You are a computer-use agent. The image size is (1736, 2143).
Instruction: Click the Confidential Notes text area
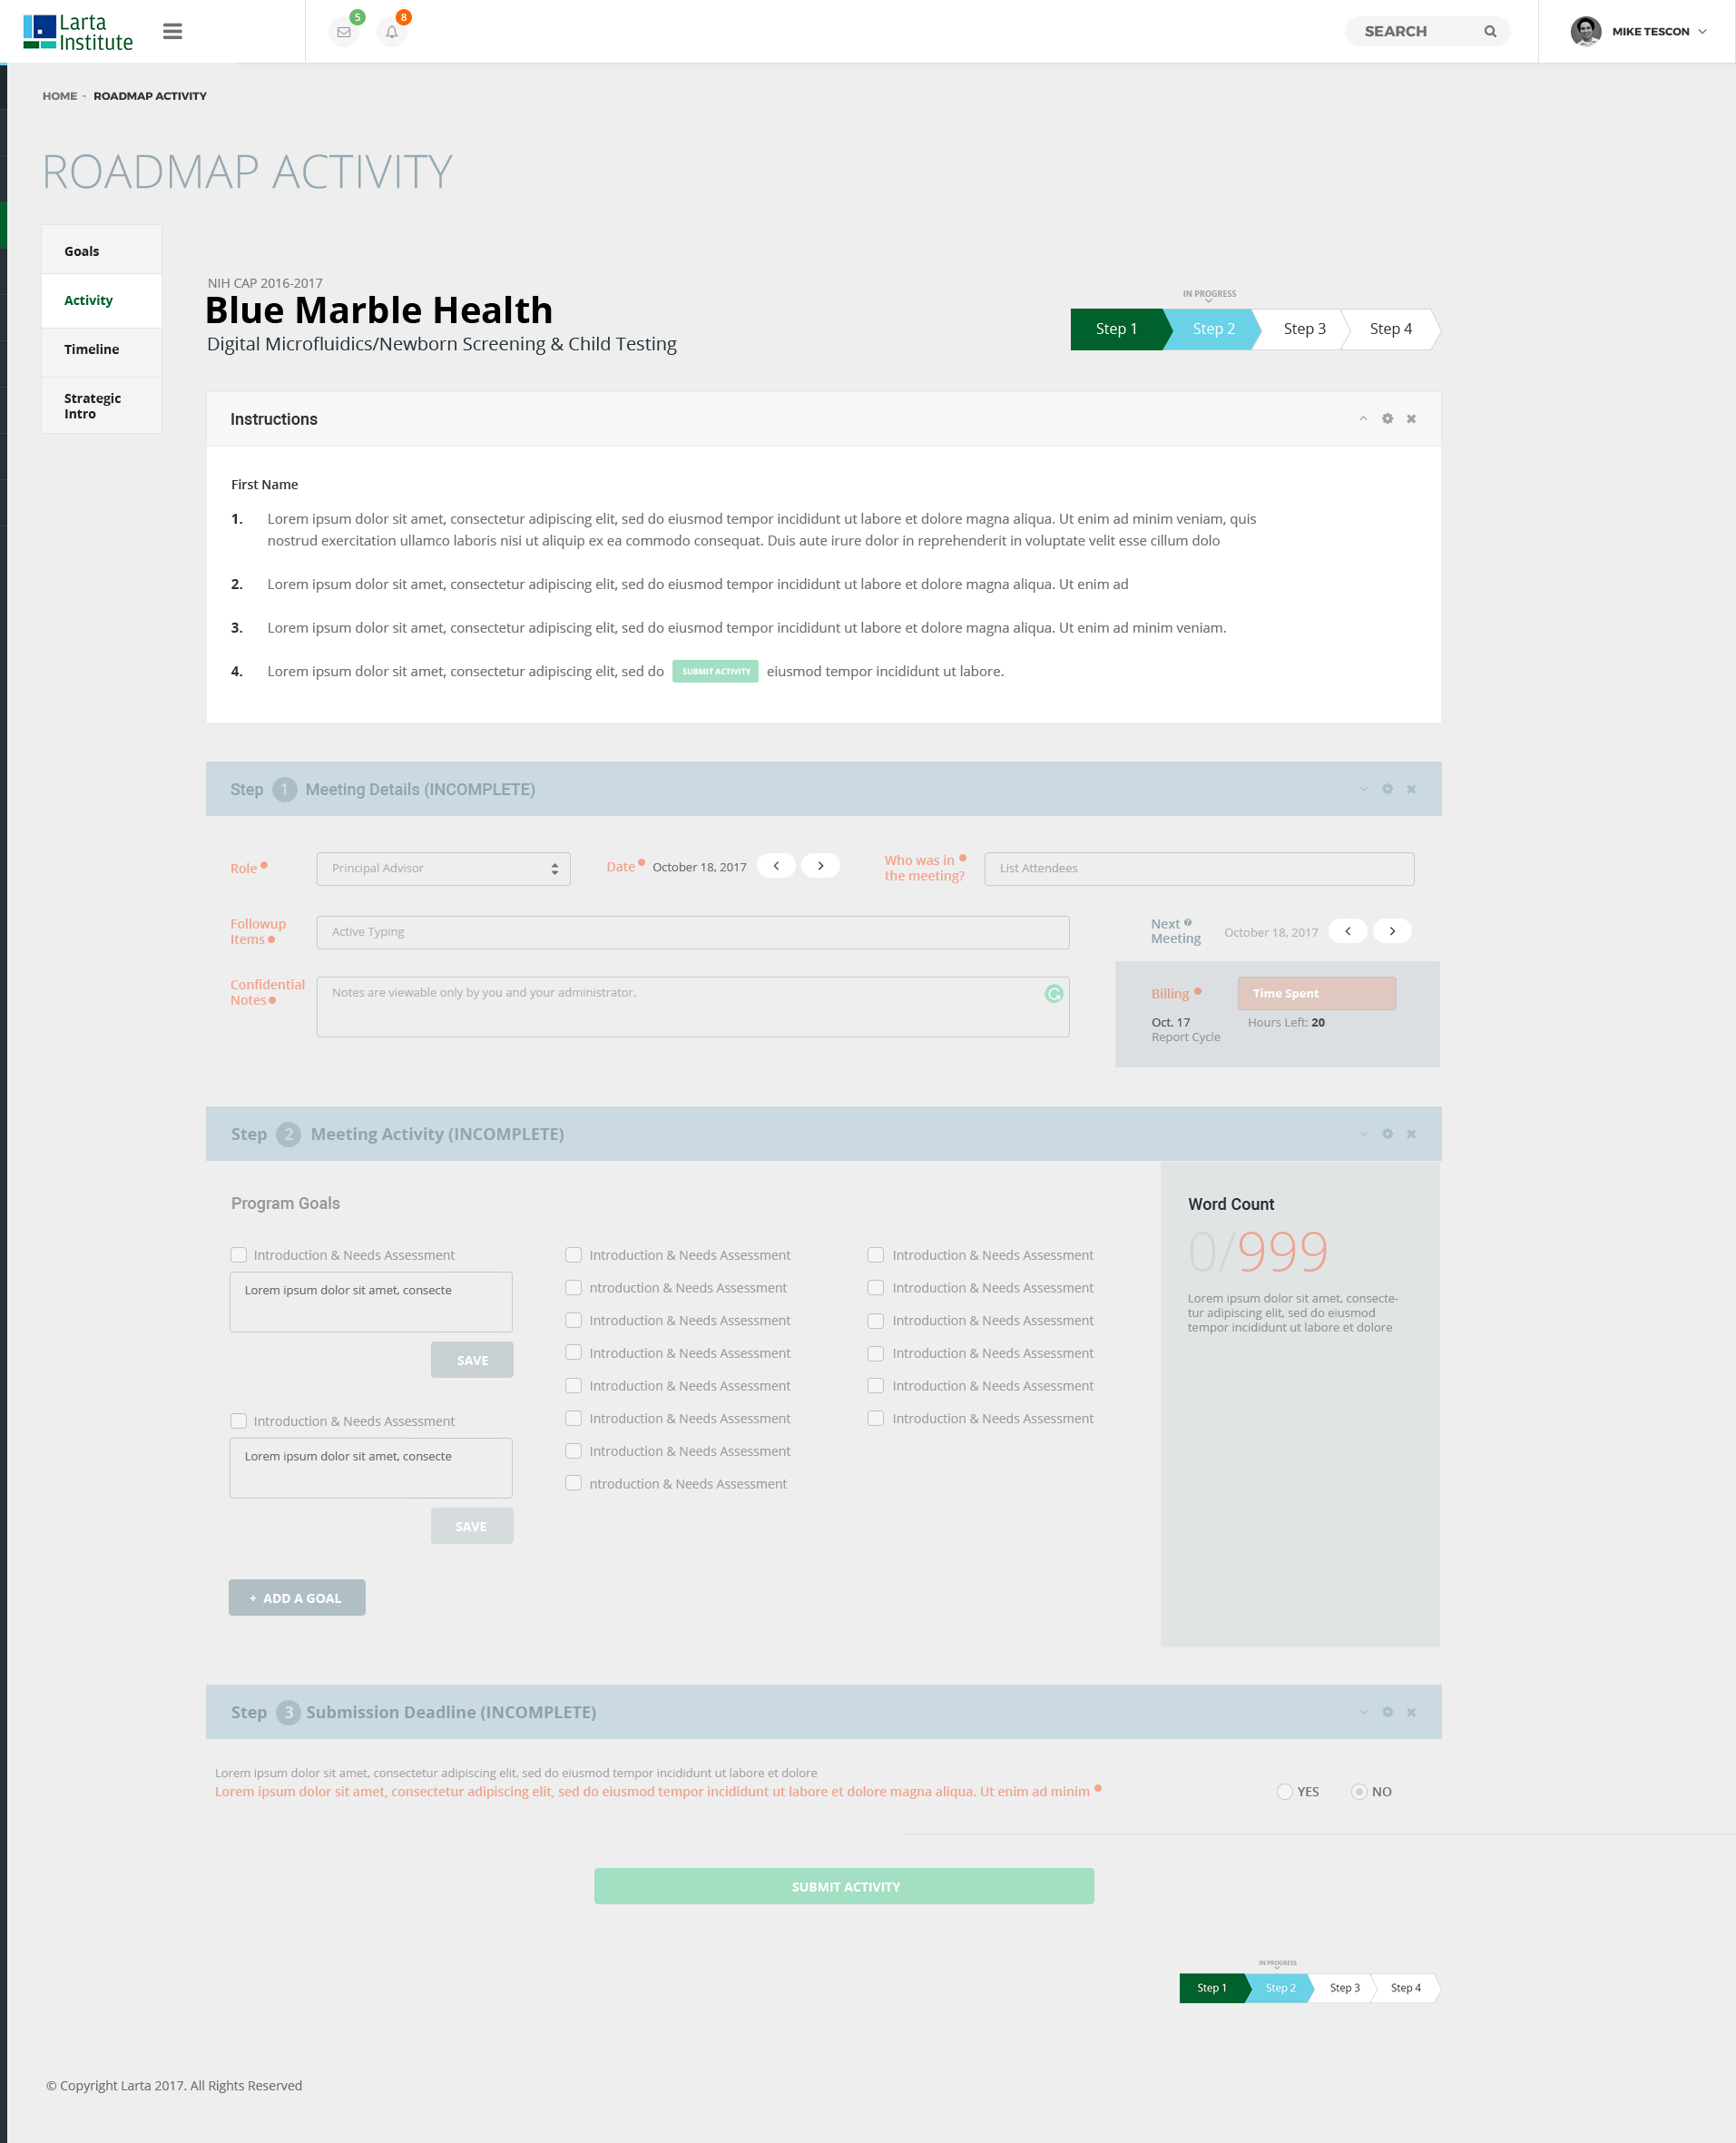693,1006
